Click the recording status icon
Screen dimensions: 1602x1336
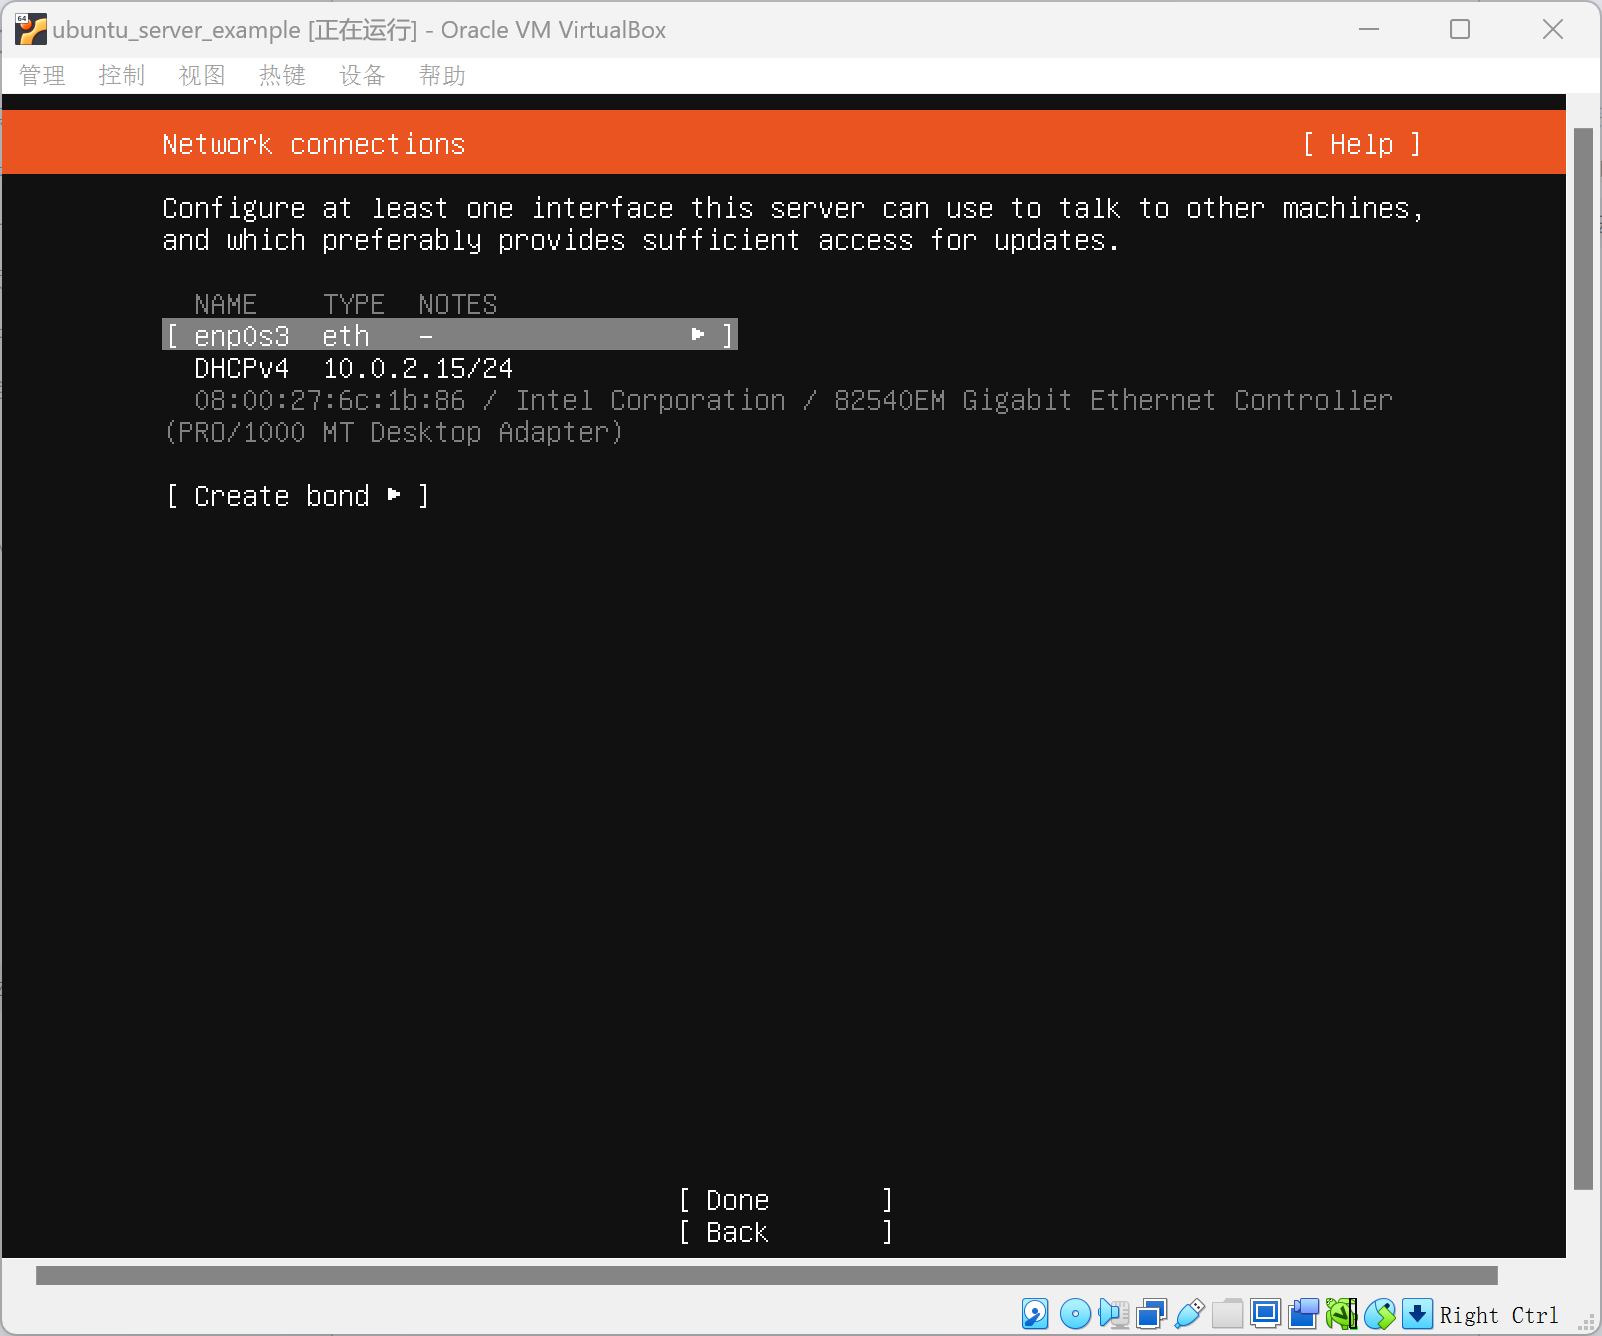(x=1303, y=1313)
